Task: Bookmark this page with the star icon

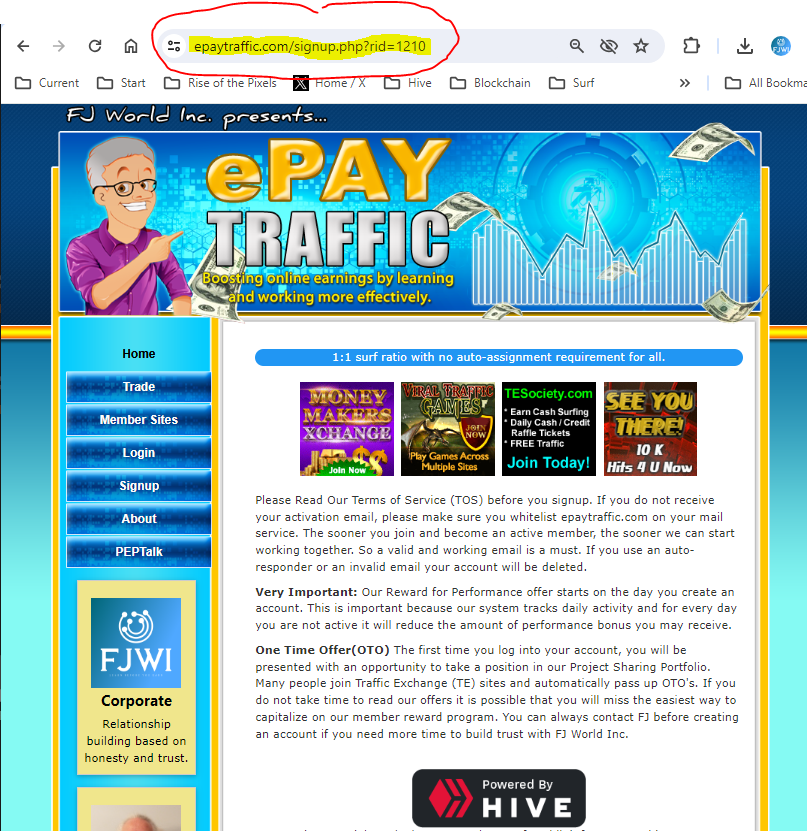Action: (641, 46)
